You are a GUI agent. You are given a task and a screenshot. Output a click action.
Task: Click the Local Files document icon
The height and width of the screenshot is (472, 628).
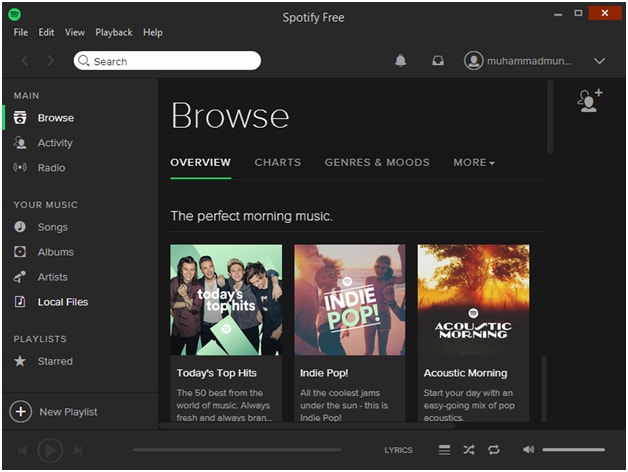[20, 301]
